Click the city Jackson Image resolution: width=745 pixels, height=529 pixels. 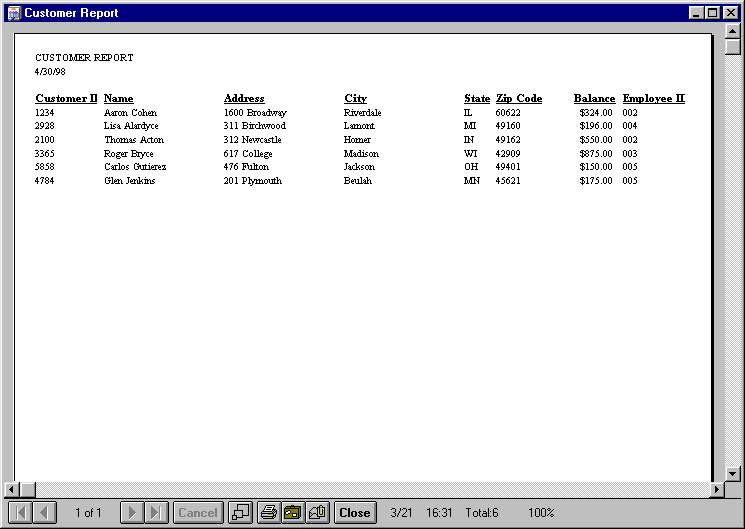click(x=359, y=167)
